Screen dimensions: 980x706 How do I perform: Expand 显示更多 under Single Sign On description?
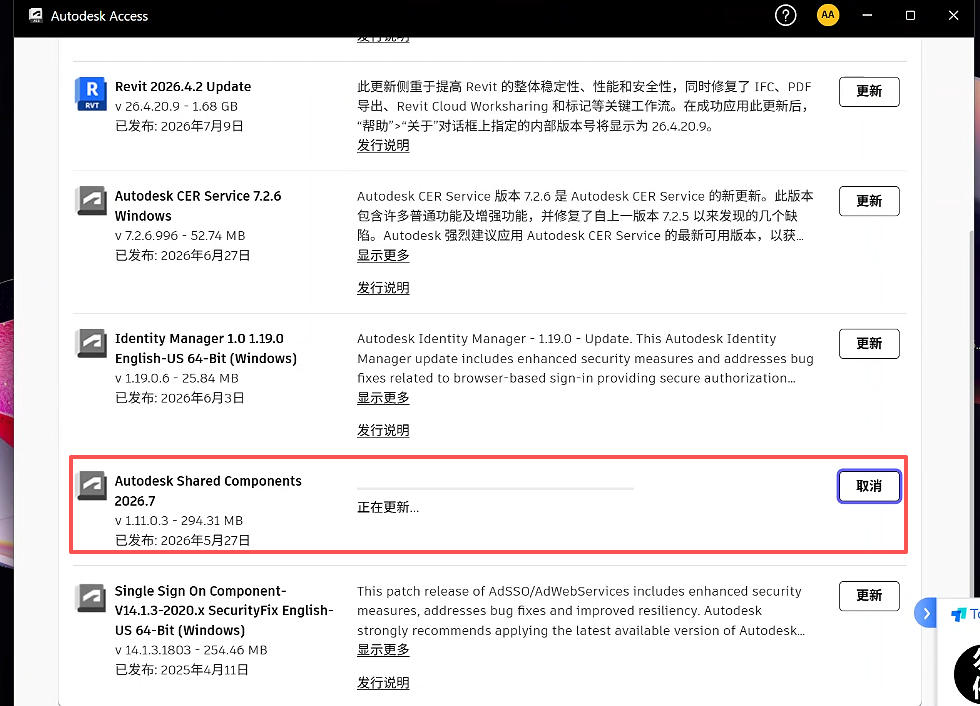[383, 650]
